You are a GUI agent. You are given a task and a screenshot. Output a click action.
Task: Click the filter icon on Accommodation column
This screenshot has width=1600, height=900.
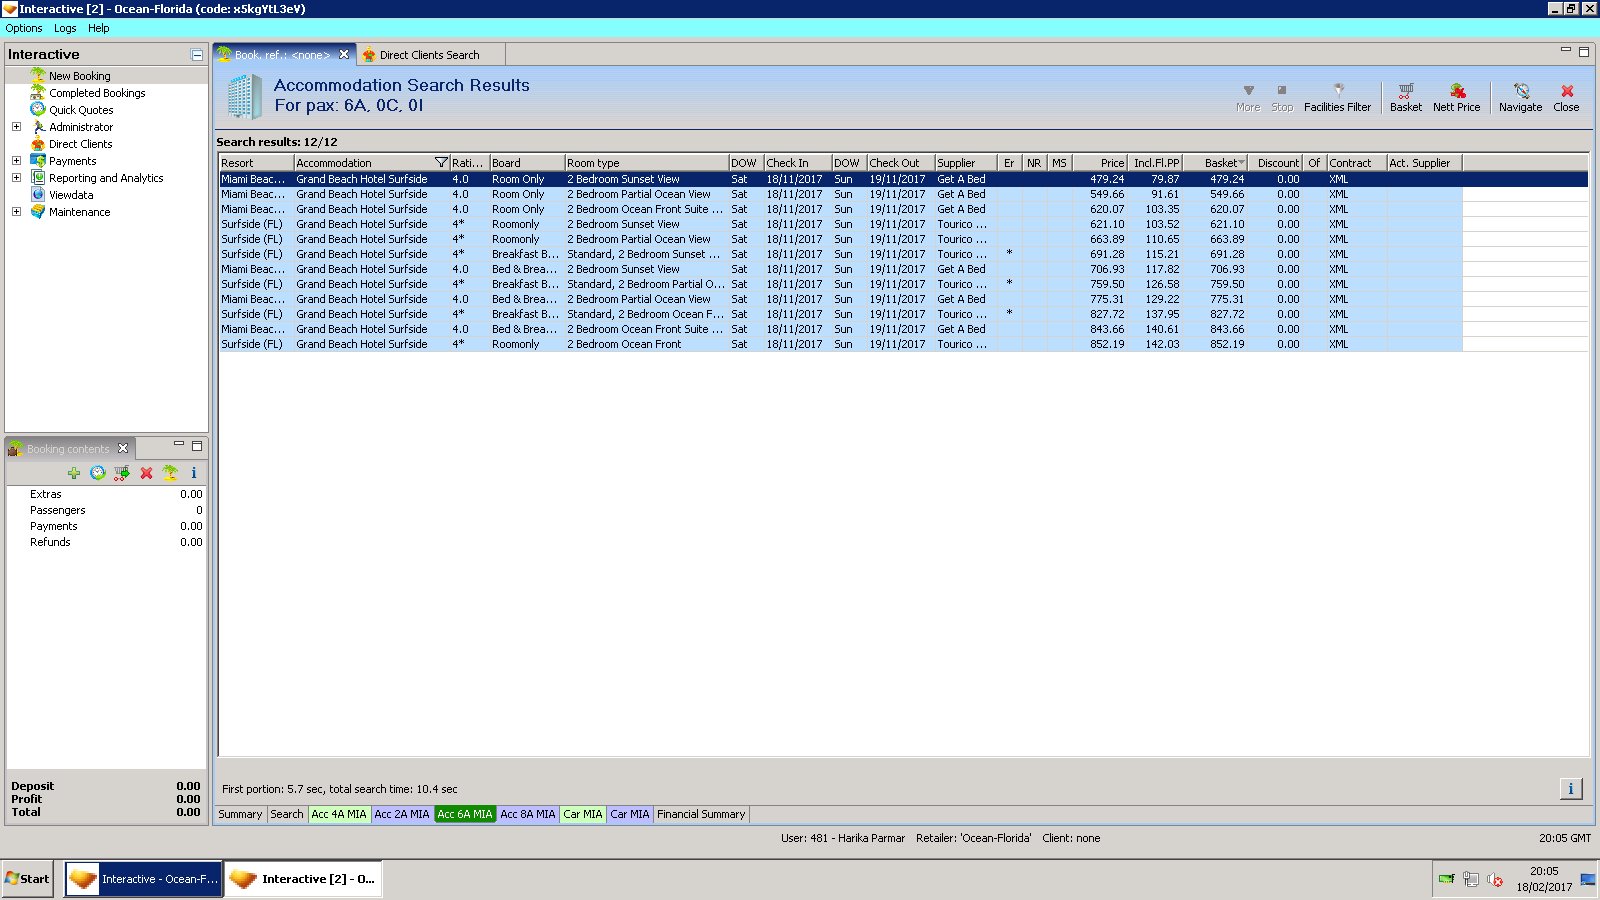pyautogui.click(x=441, y=163)
